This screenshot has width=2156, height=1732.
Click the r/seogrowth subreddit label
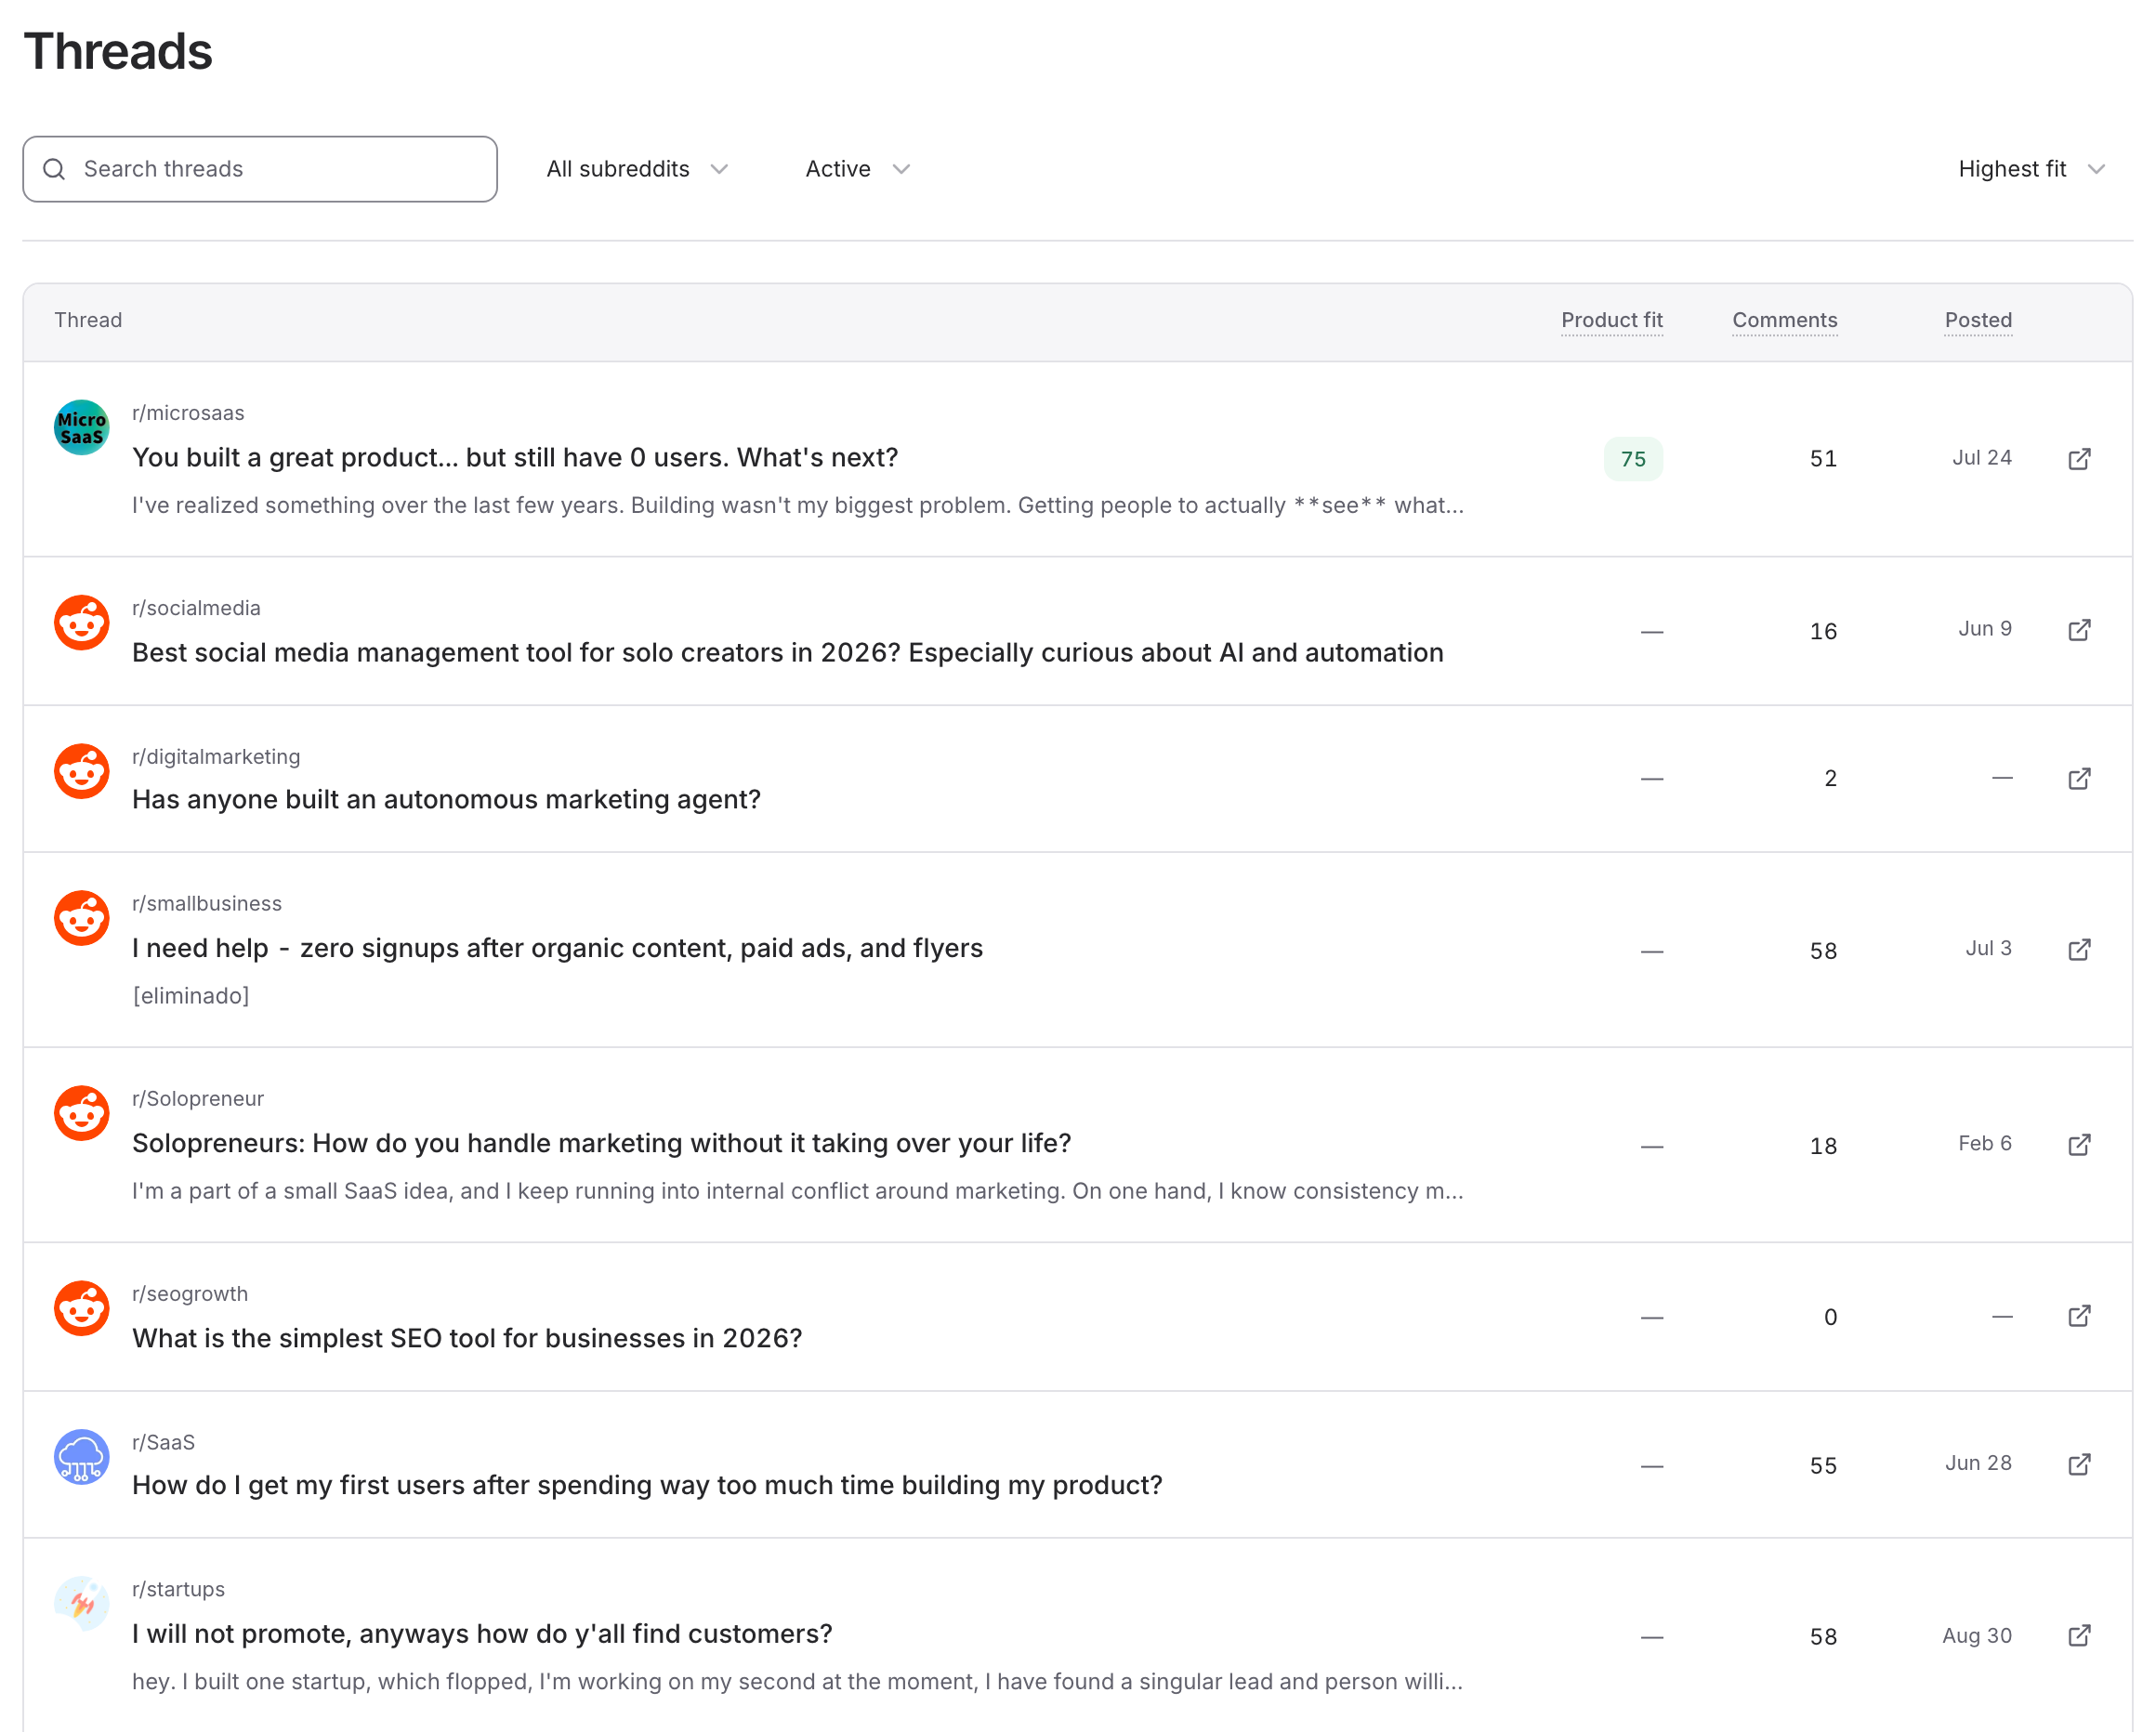[x=190, y=1294]
